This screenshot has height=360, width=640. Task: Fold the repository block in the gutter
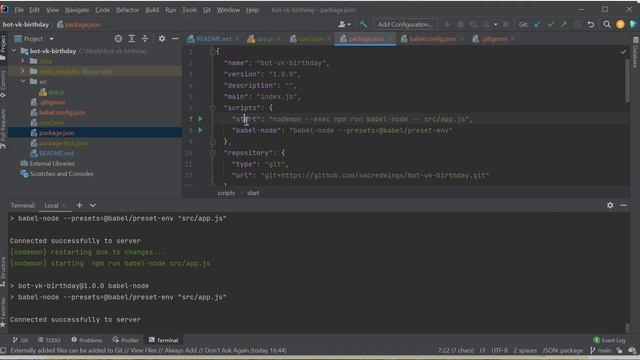(213, 153)
